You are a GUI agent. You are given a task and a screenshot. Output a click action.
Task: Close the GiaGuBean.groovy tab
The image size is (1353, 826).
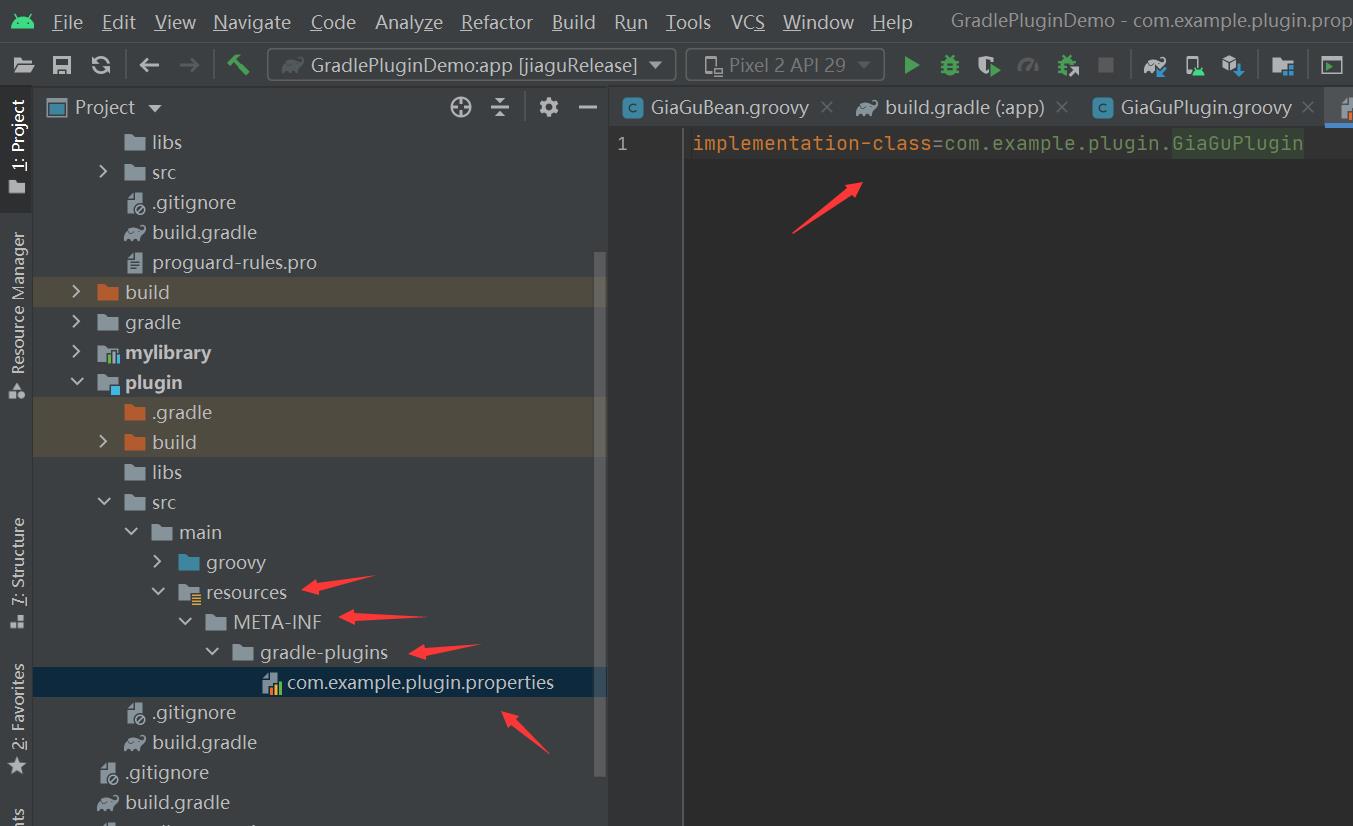[x=827, y=107]
